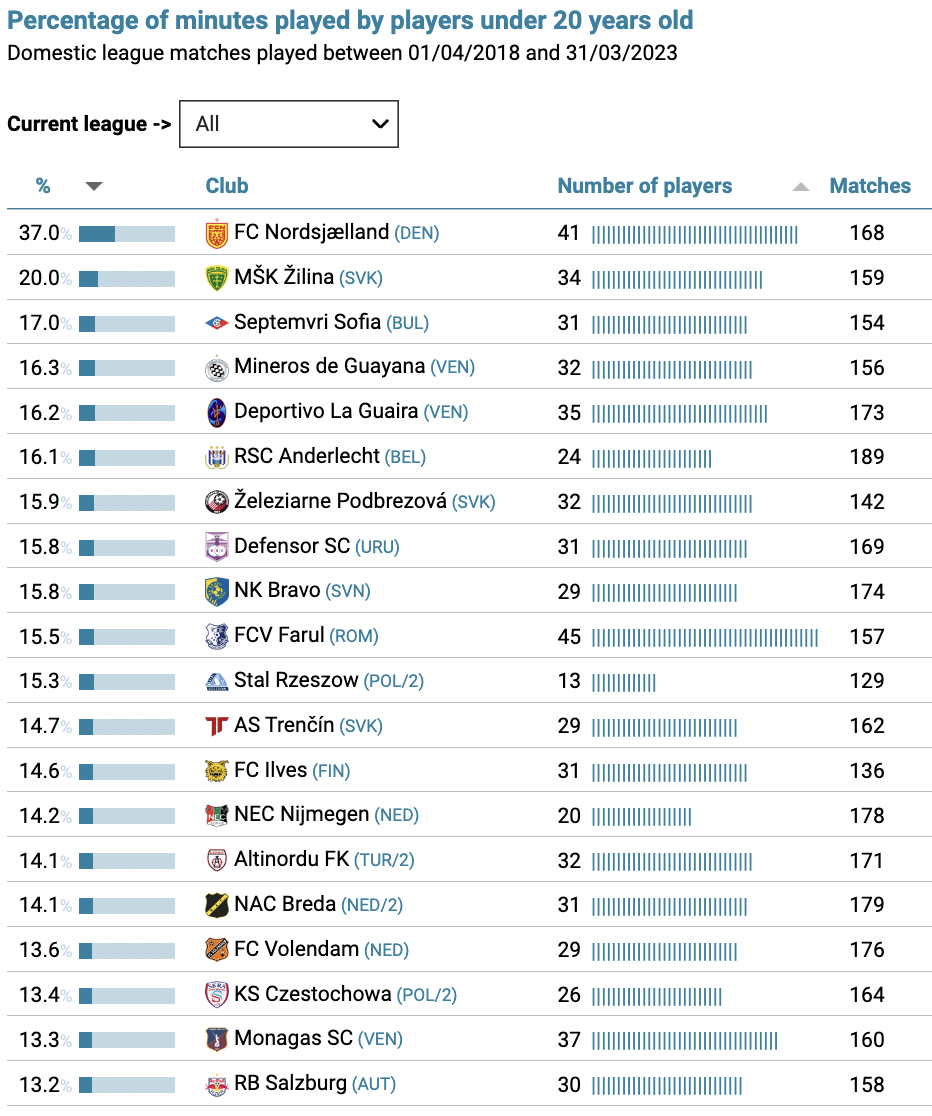Sort by the Matches column header

[870, 186]
